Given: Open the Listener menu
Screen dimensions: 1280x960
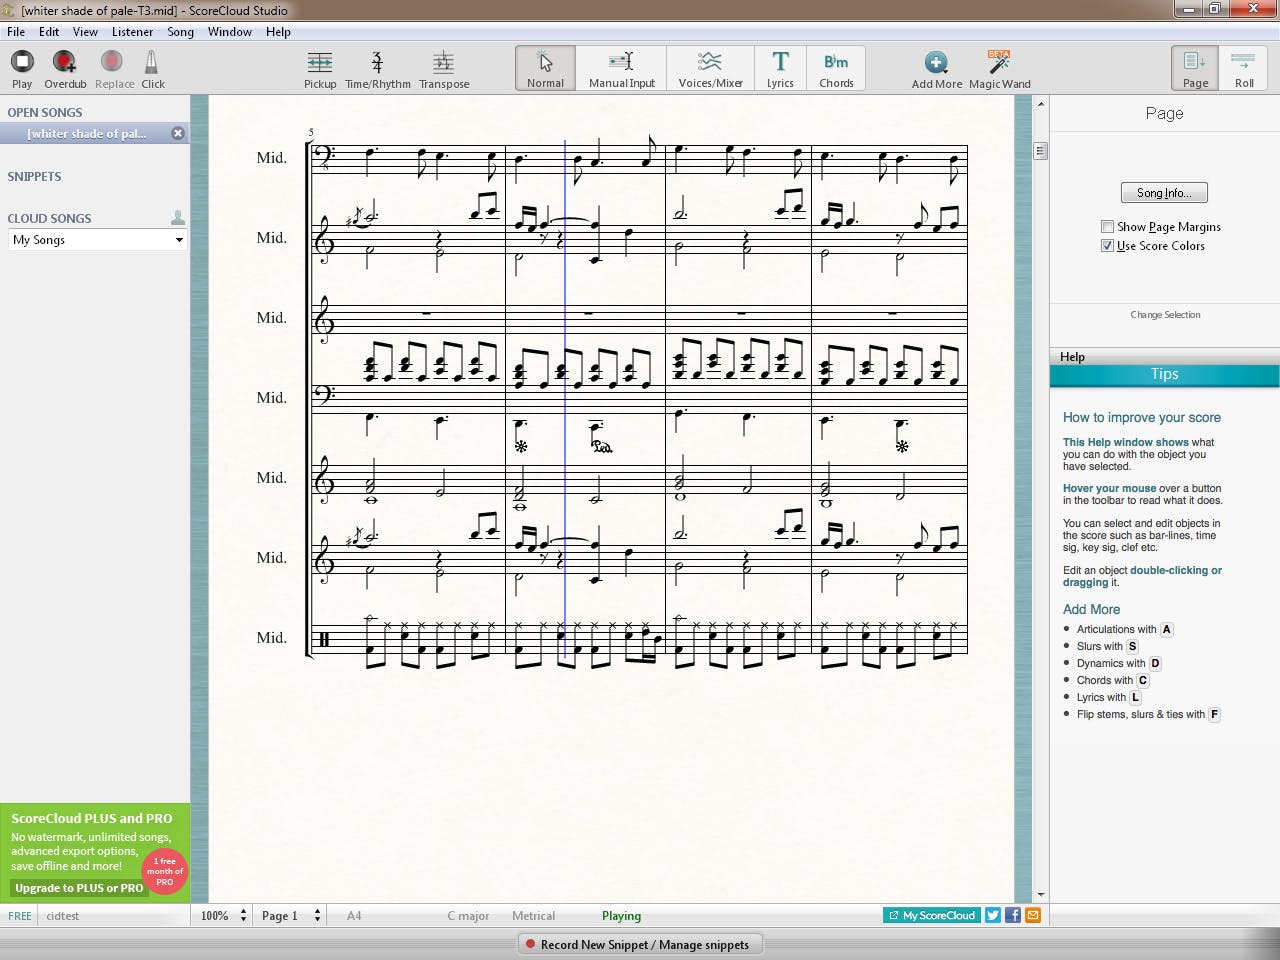Looking at the screenshot, I should click(132, 32).
